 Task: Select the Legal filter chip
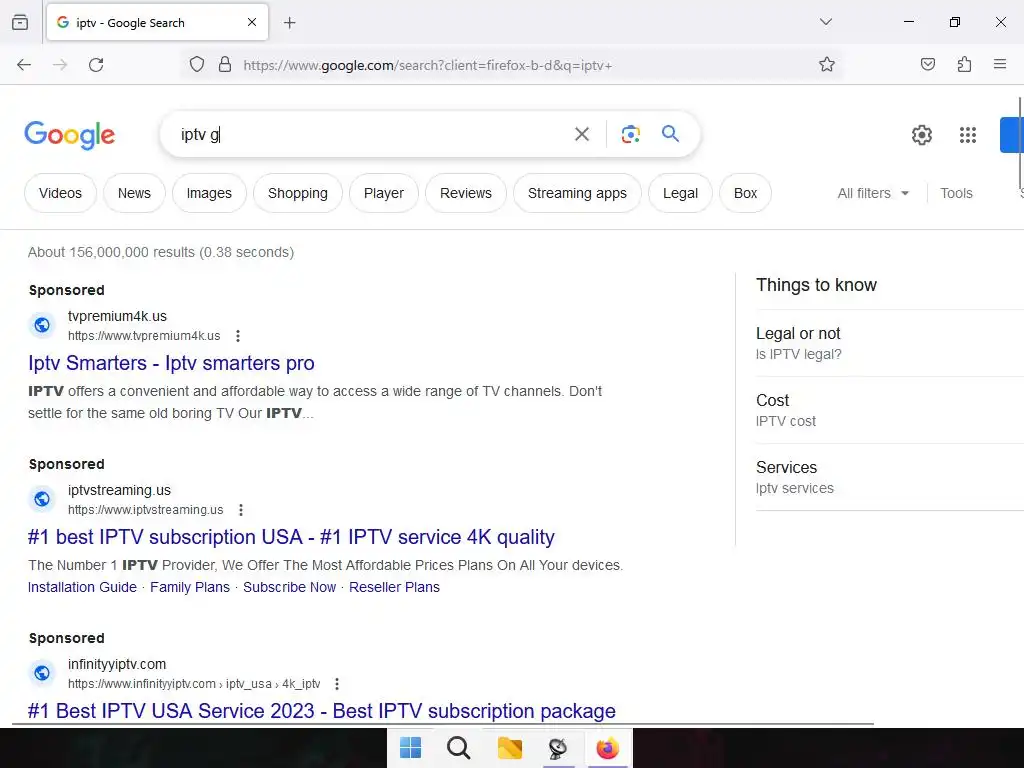point(680,193)
